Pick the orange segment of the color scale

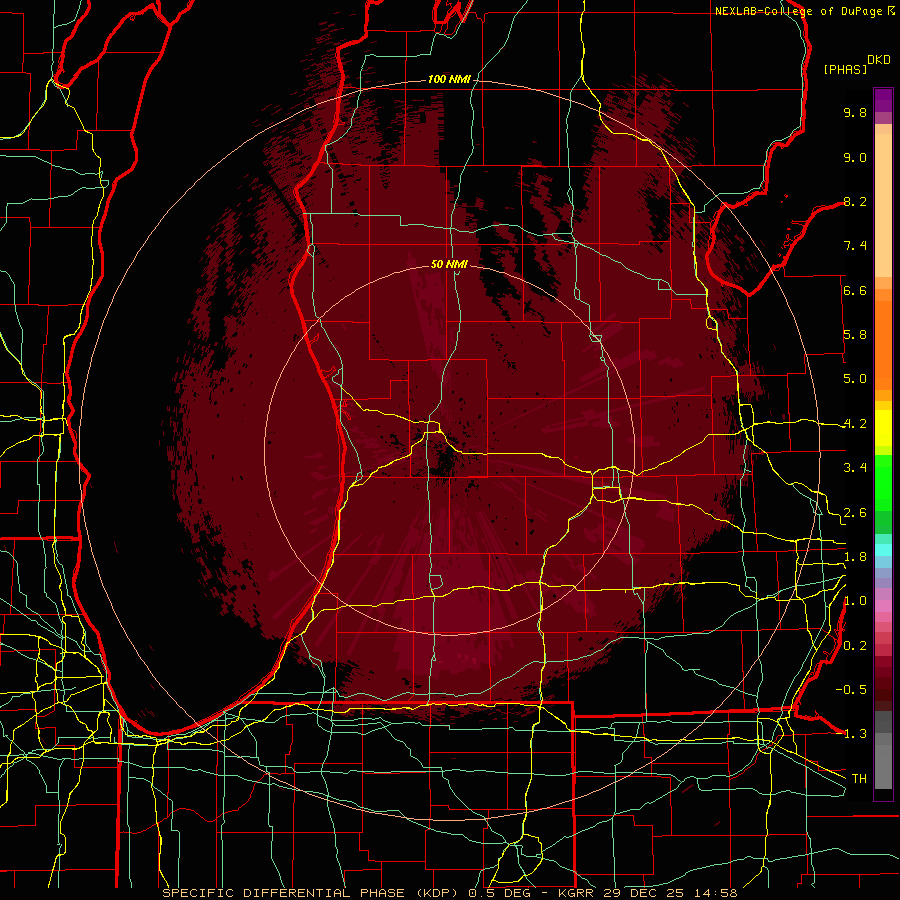coord(883,344)
